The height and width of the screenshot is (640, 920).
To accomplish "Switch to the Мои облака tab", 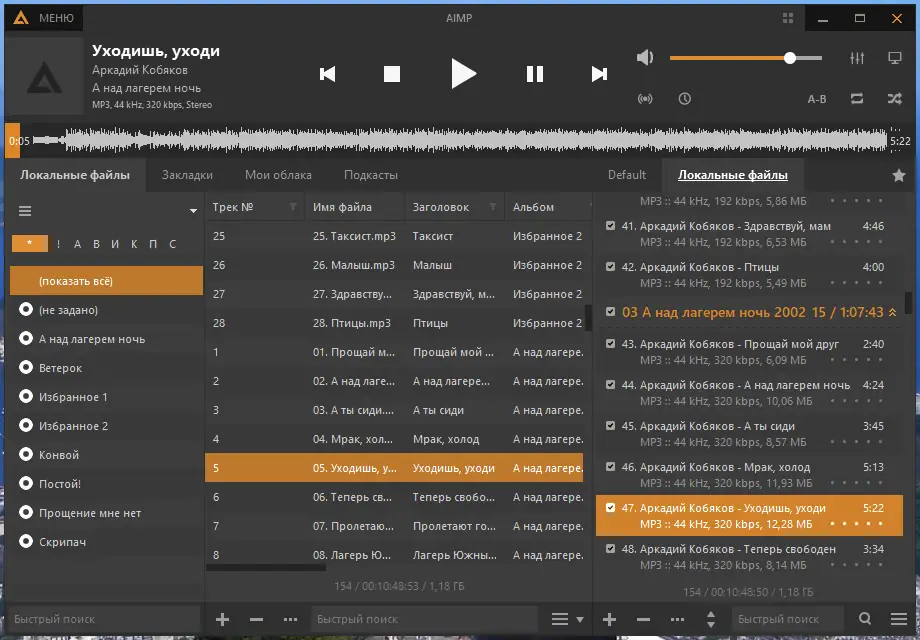I will pyautogui.click(x=278, y=175).
